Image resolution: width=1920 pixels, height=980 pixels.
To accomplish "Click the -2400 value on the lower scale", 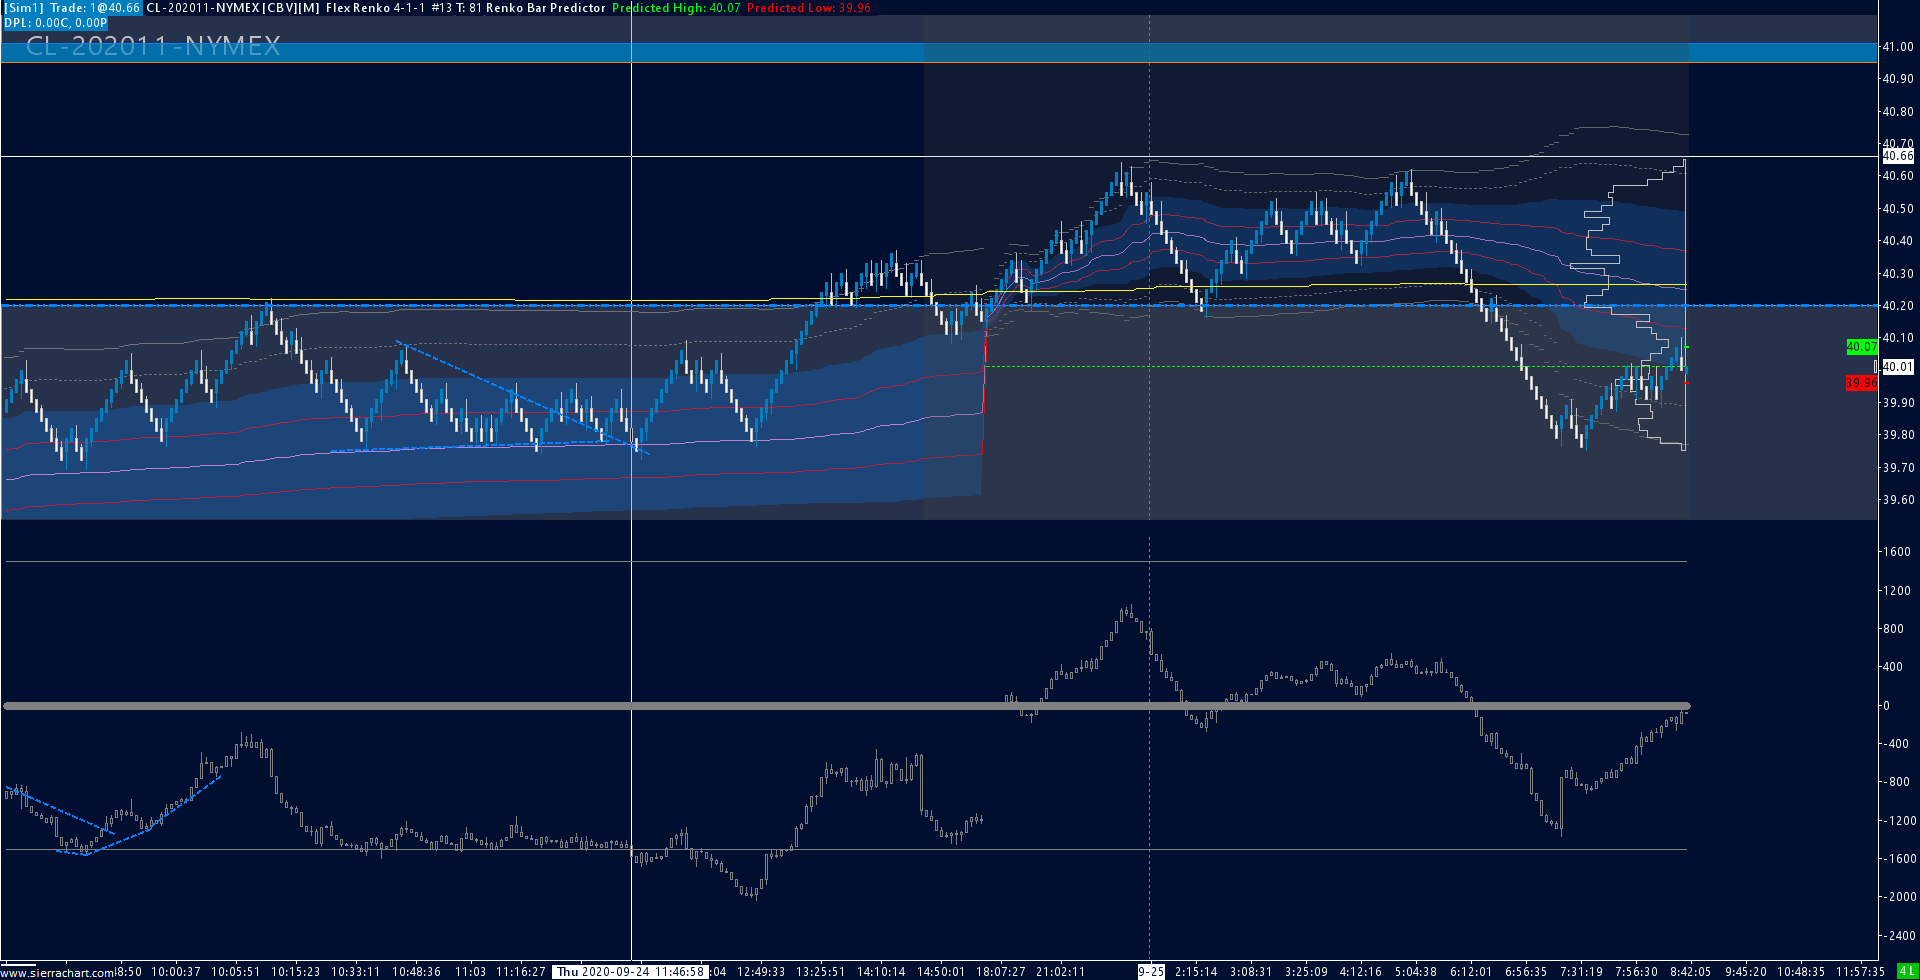I will (x=1899, y=936).
